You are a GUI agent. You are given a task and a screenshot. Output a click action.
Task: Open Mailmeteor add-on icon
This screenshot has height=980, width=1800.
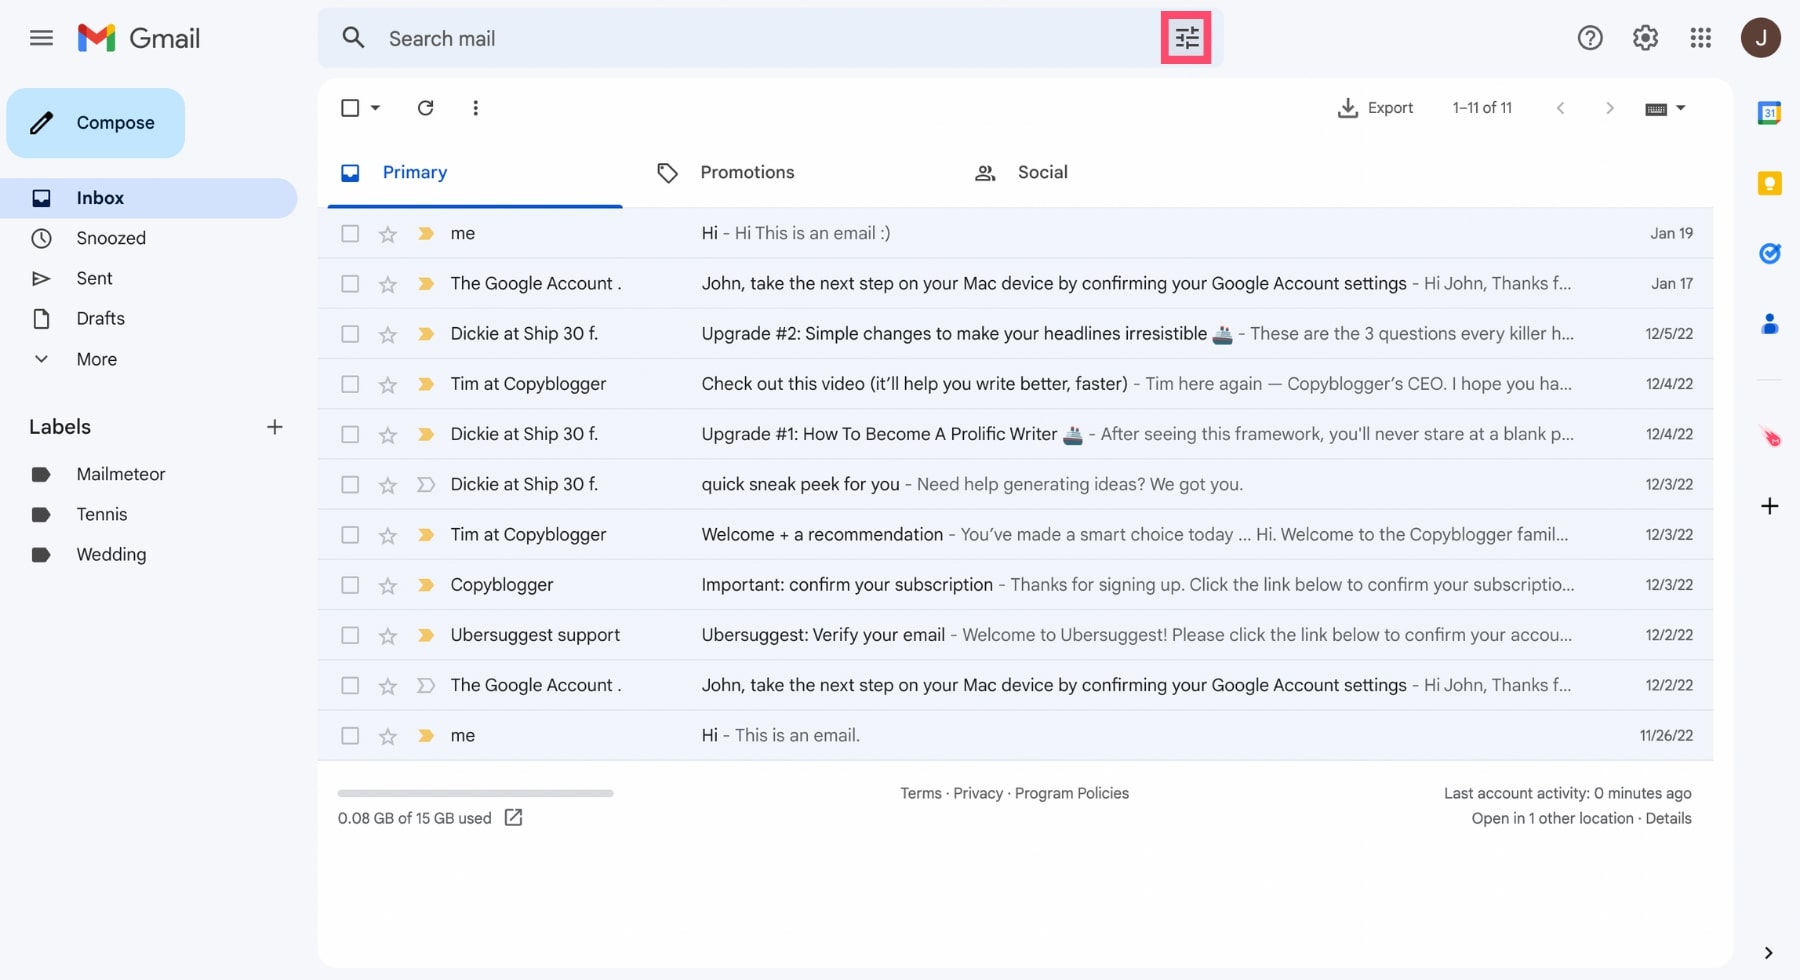(1769, 436)
